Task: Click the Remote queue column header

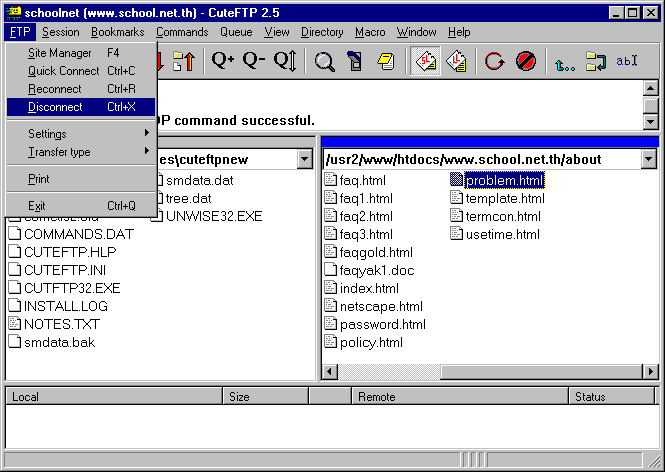Action: 460,397
